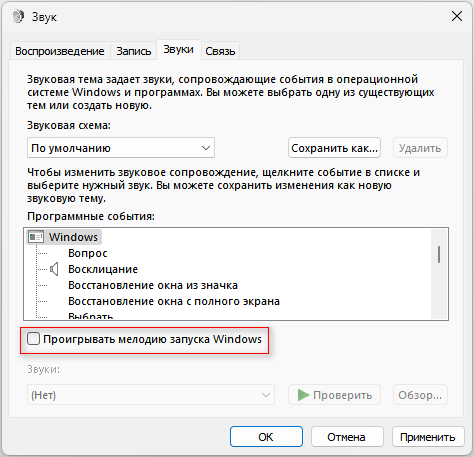Viewport: 474px width, 457px height.
Task: Click the Удалить button
Action: point(420,148)
